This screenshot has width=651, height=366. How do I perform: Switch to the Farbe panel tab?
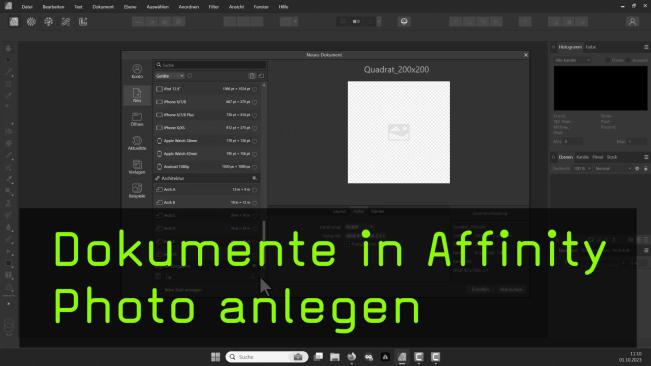(x=591, y=47)
